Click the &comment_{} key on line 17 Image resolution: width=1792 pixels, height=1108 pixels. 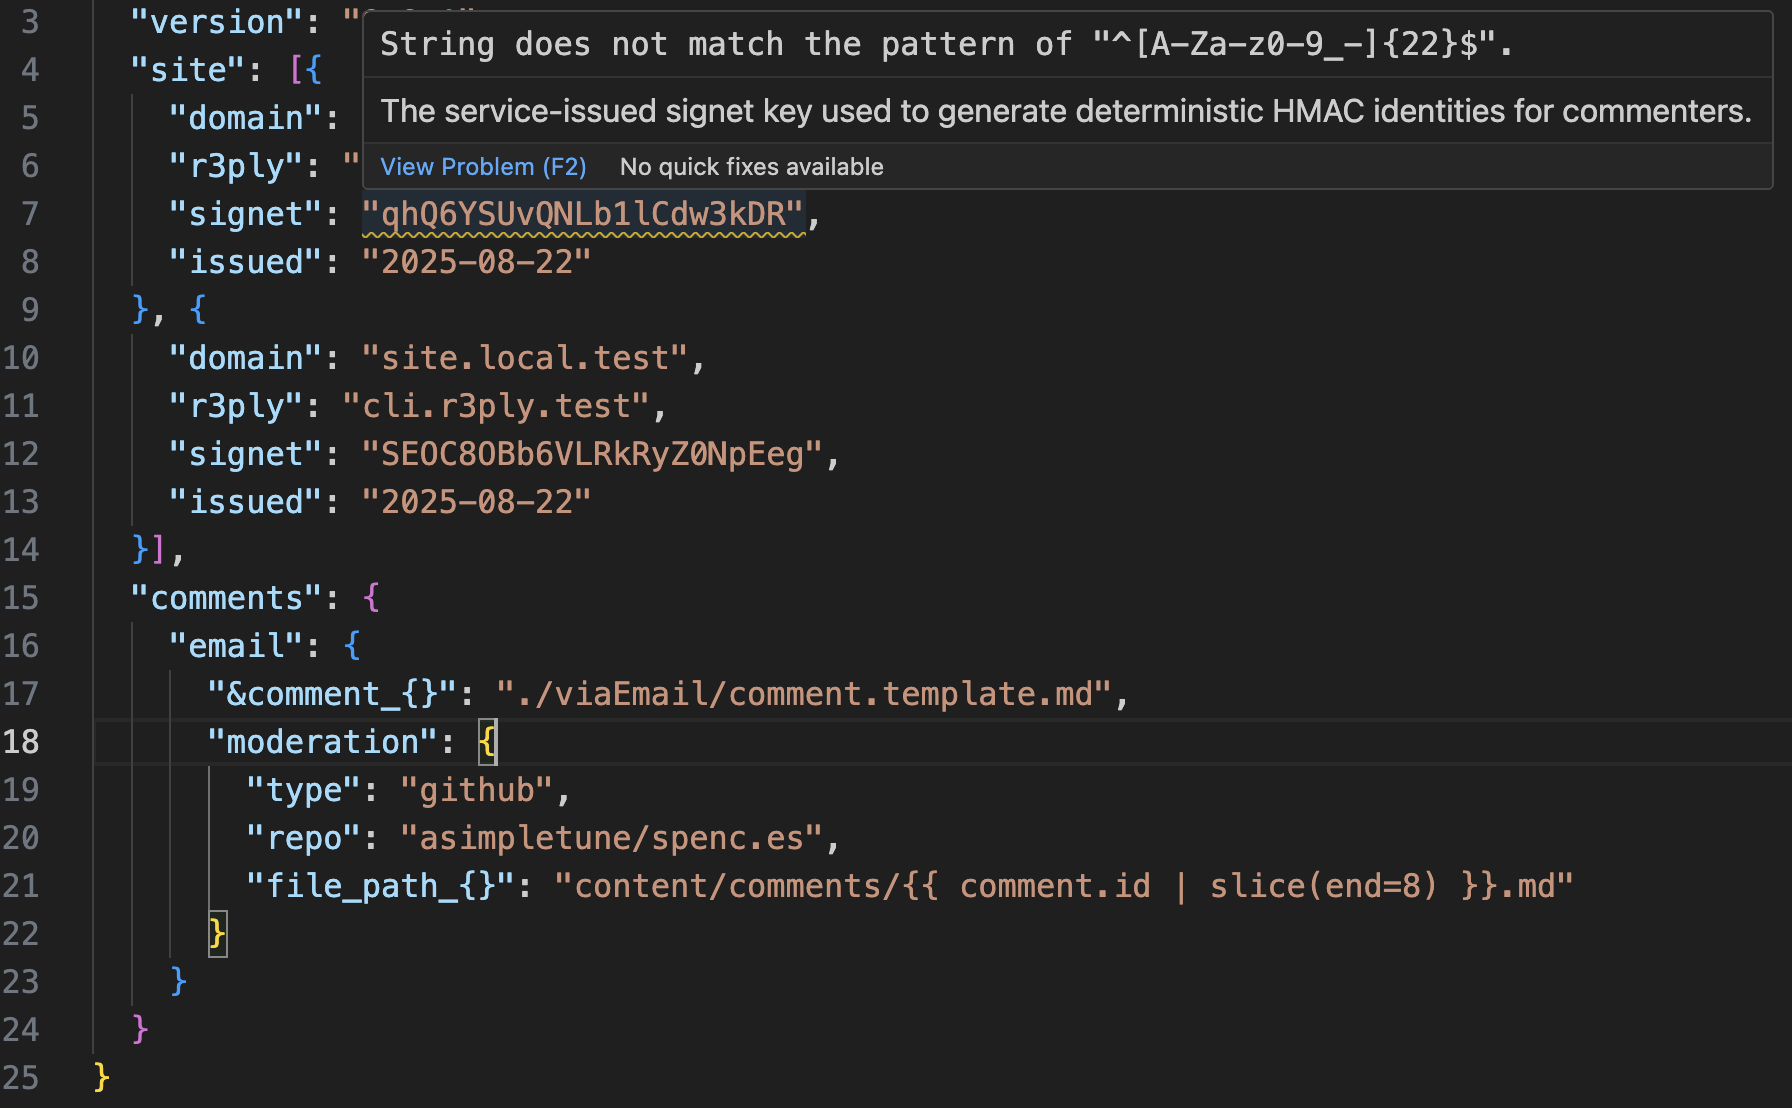[x=326, y=693]
